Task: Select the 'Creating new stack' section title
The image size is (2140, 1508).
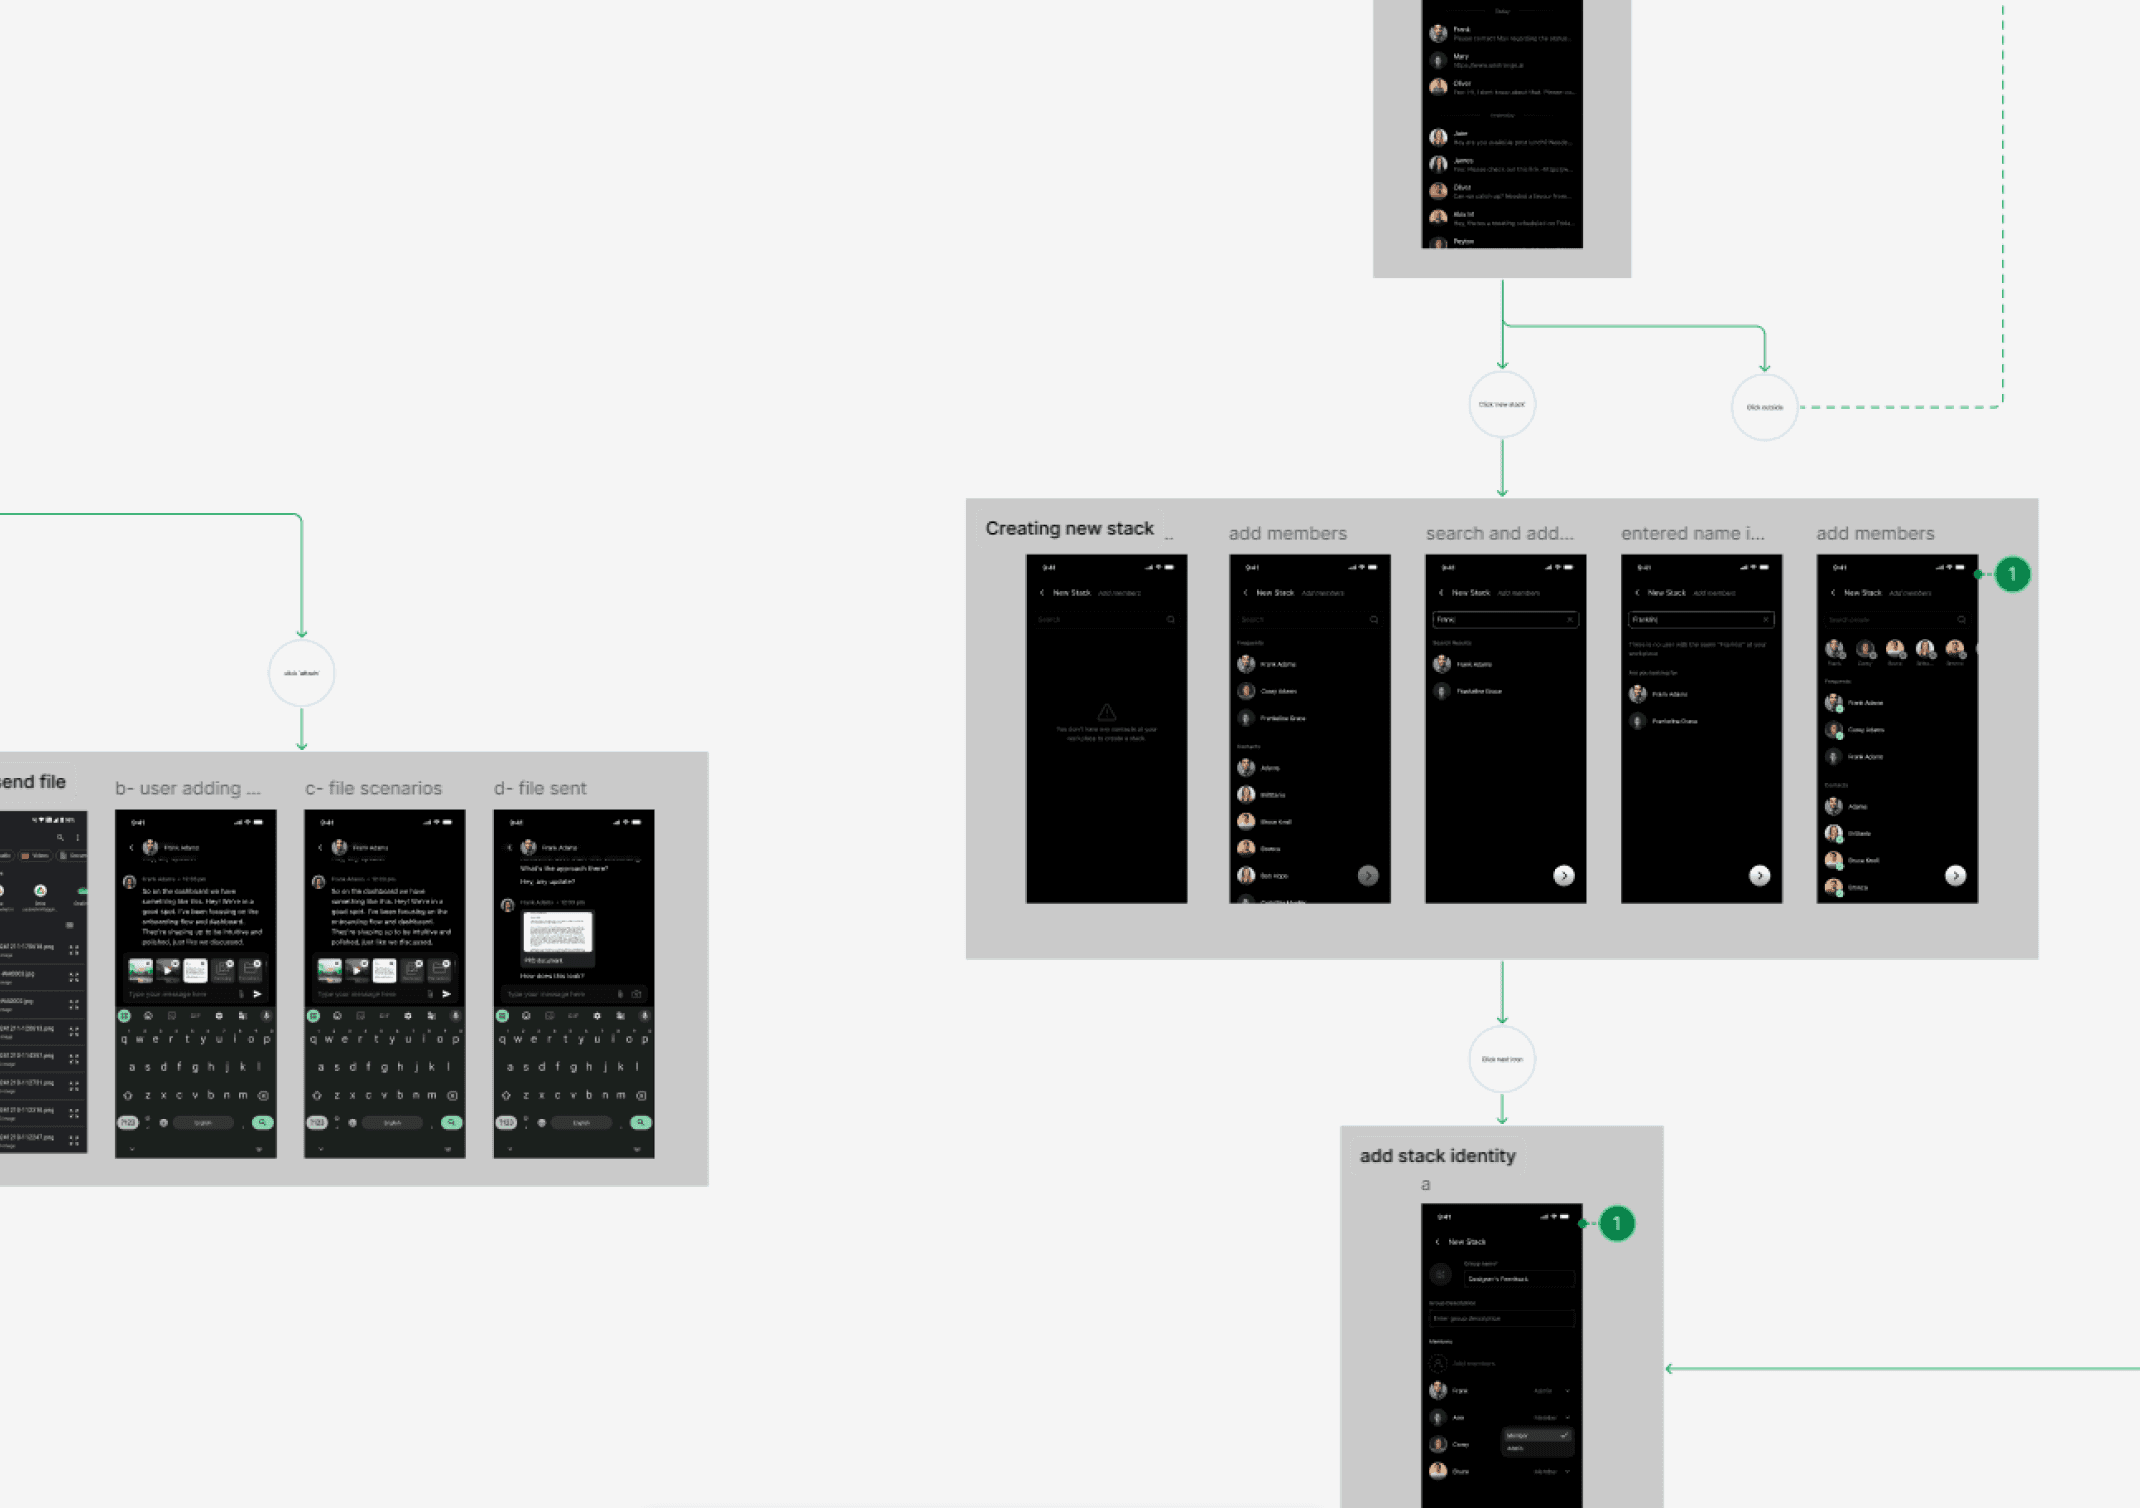Action: click(1069, 528)
